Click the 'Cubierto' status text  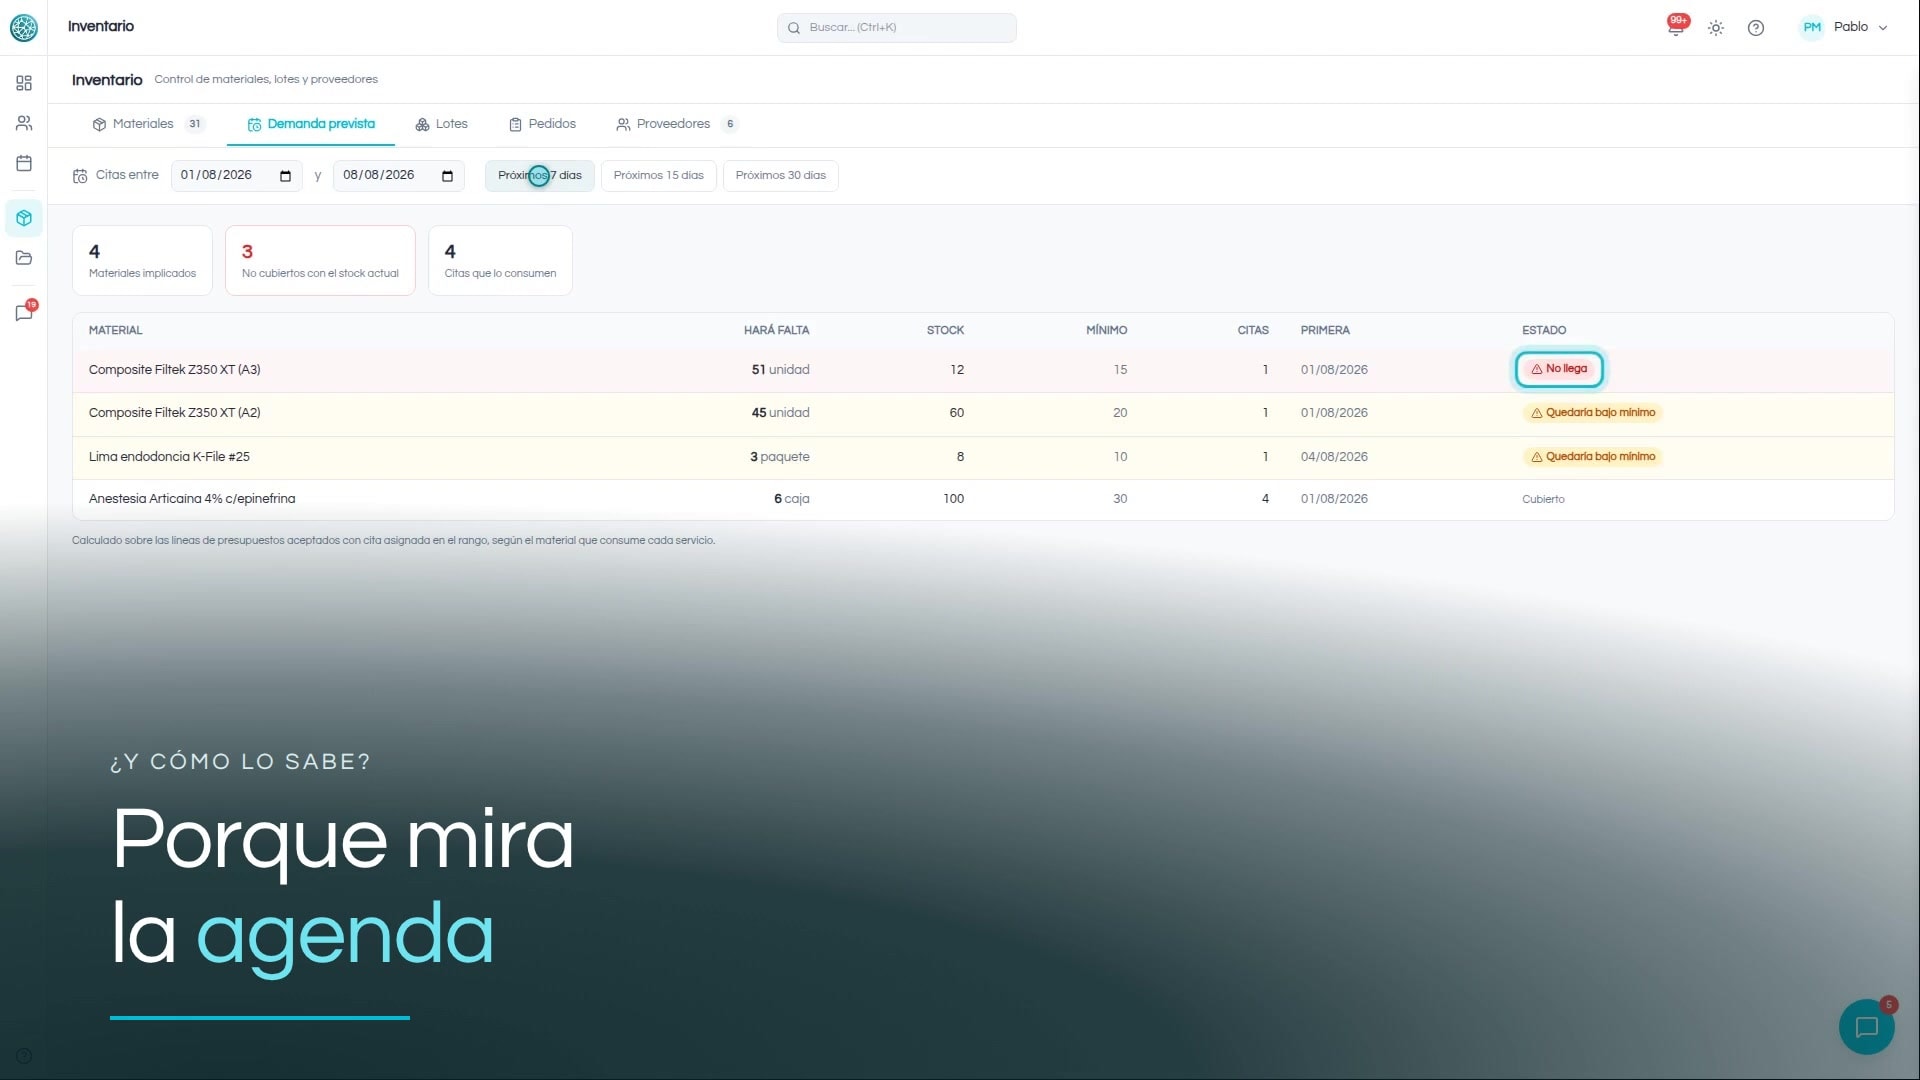point(1543,499)
